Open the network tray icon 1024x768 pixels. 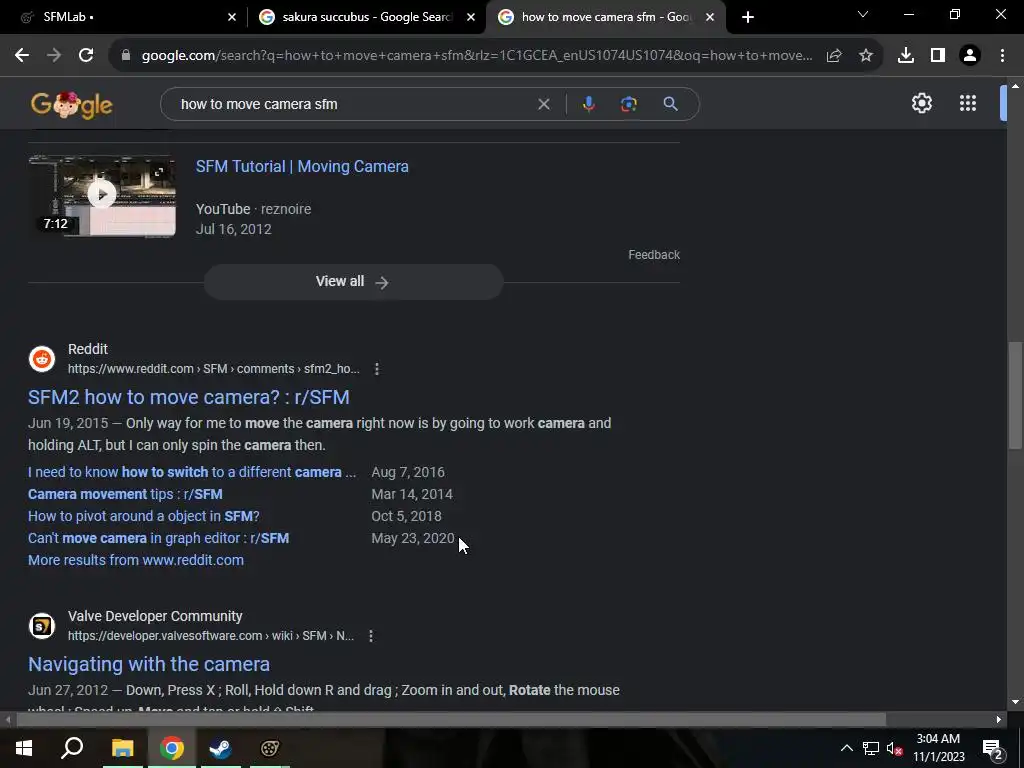click(x=871, y=748)
